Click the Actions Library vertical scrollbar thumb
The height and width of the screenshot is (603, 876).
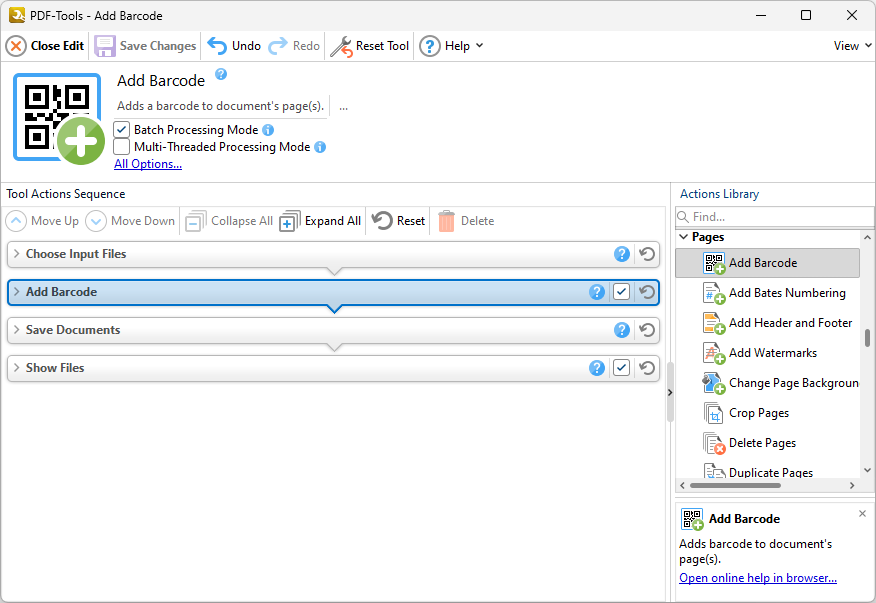pyautogui.click(x=867, y=338)
